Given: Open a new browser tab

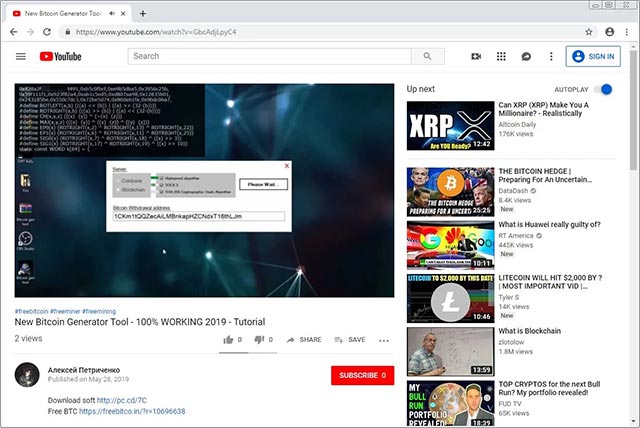Looking at the screenshot, I should tap(143, 13).
